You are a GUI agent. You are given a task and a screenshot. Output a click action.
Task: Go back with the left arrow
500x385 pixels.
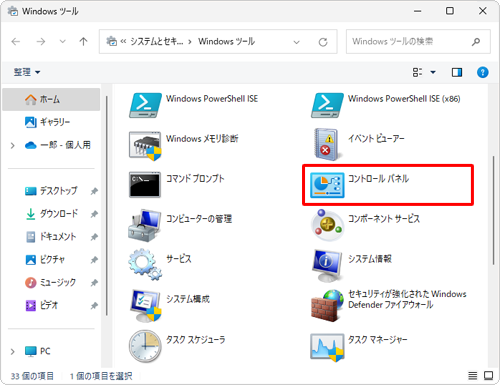(16, 42)
